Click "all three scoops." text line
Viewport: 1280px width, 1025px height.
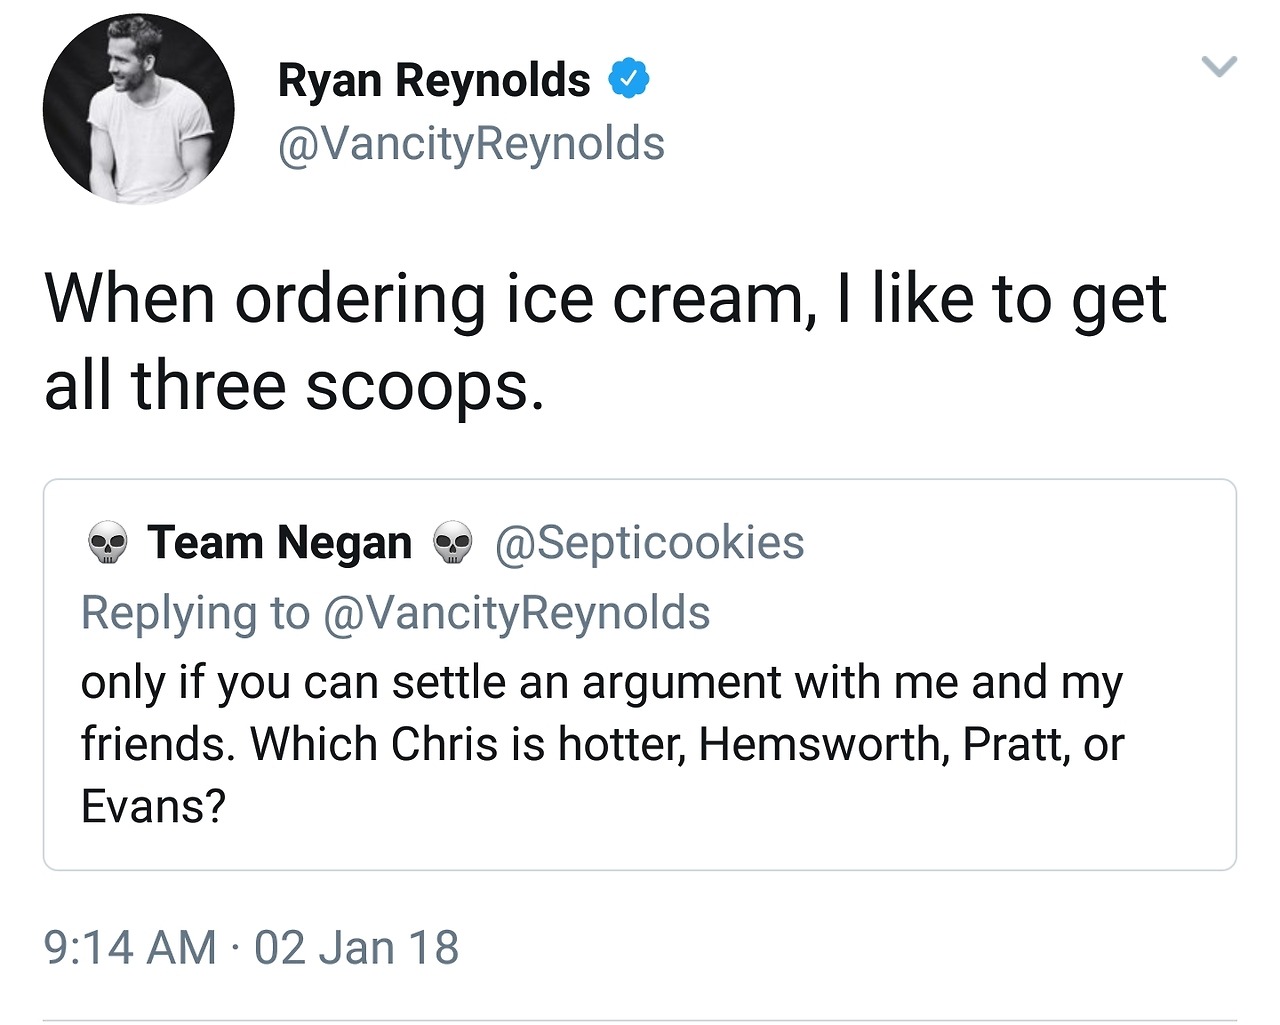[x=295, y=387]
